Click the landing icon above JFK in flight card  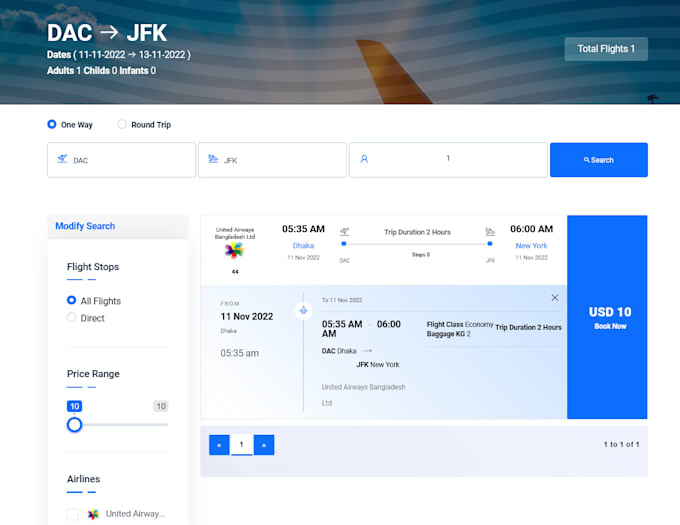click(x=490, y=232)
